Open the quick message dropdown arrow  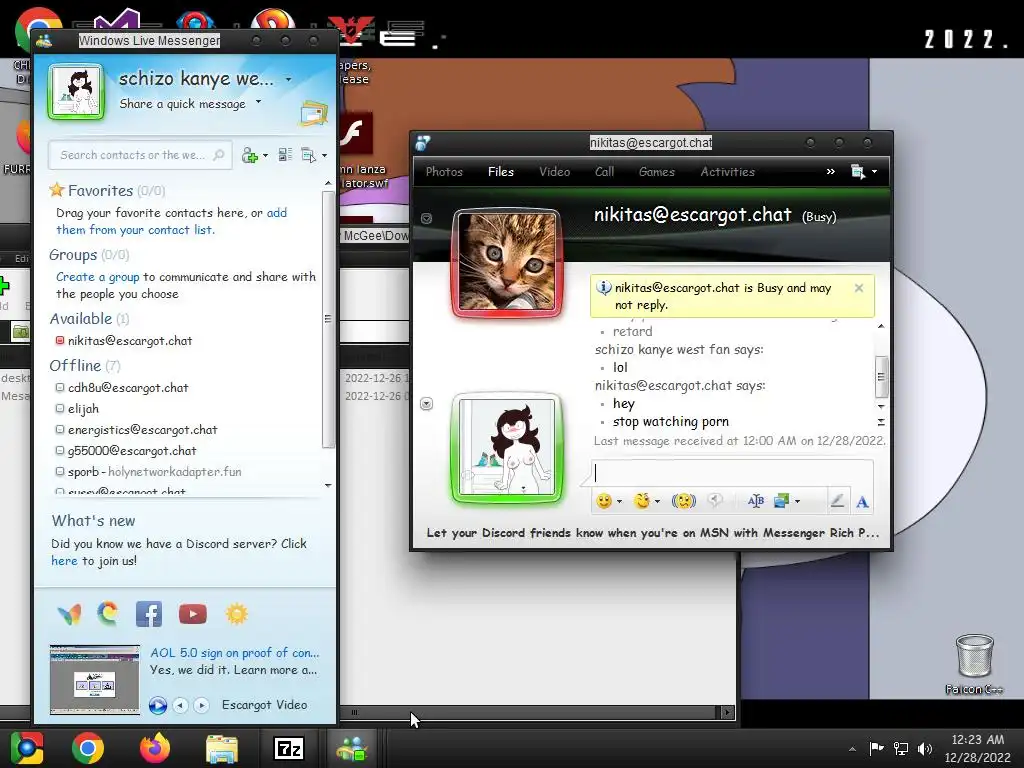coord(259,102)
